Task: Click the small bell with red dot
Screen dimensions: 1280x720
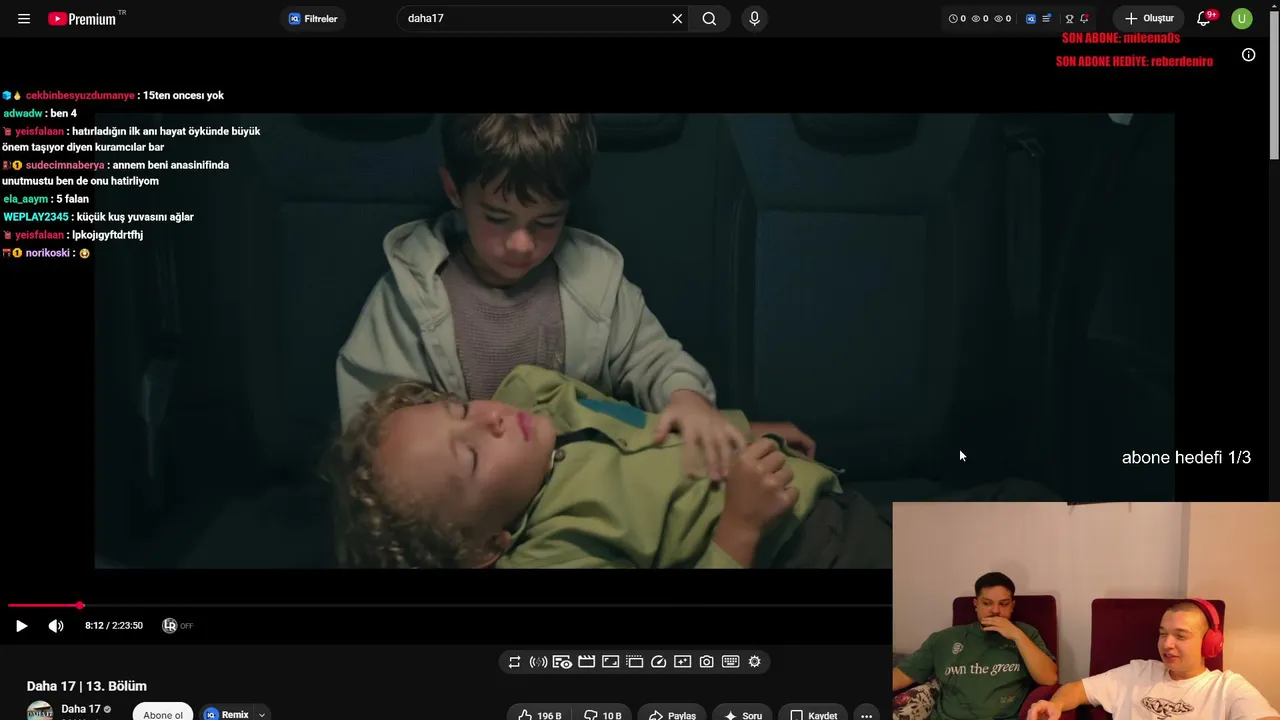Action: (x=1084, y=18)
